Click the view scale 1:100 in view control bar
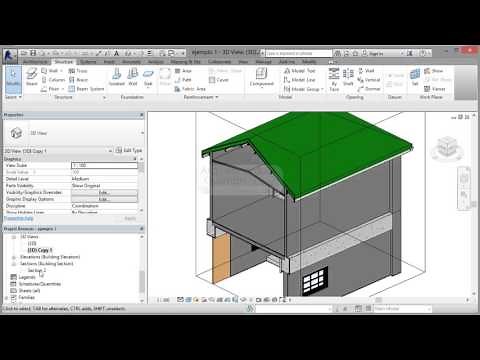480x360 pixels. click(163, 300)
